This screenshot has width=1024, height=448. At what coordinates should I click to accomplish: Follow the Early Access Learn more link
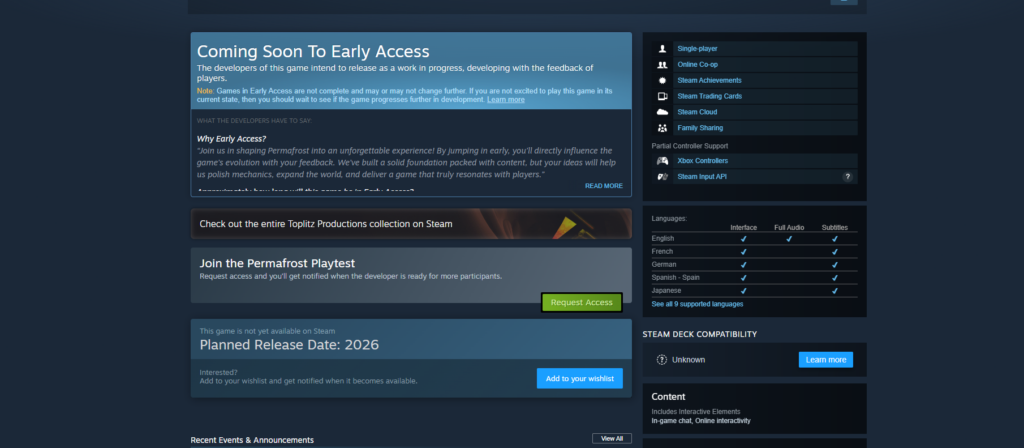505,100
